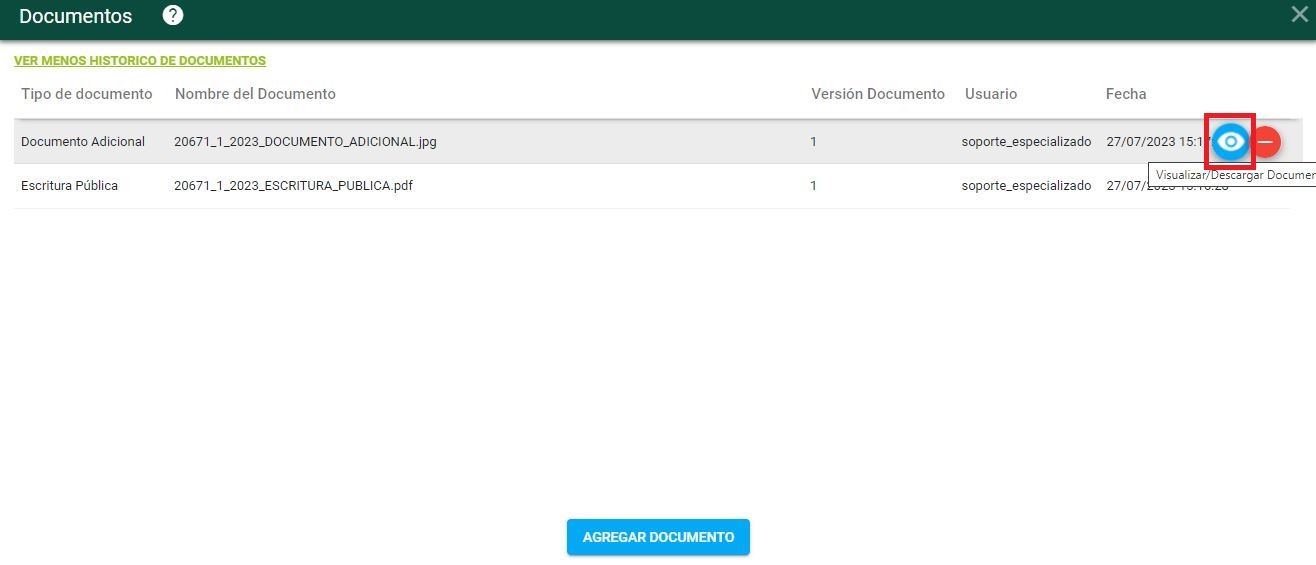Select version 1 in Documento Adicional row
The image size is (1316, 565).
click(814, 142)
